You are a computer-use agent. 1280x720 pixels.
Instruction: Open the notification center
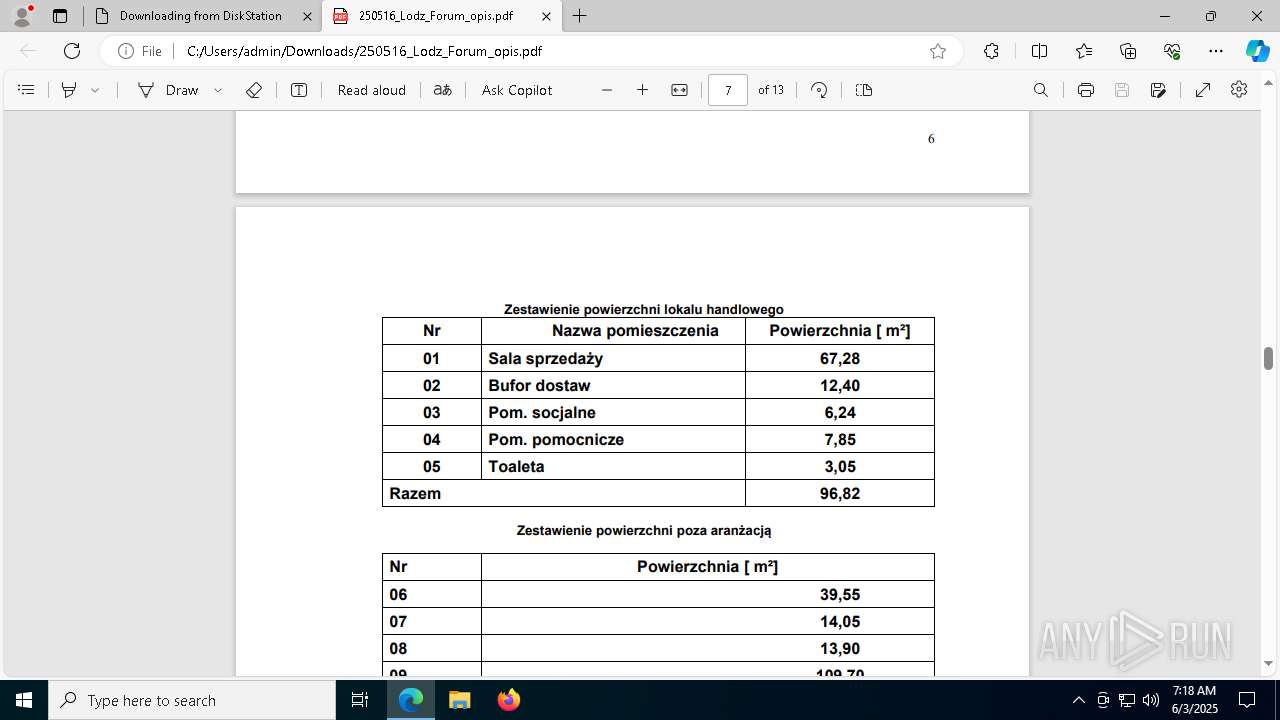point(1247,700)
